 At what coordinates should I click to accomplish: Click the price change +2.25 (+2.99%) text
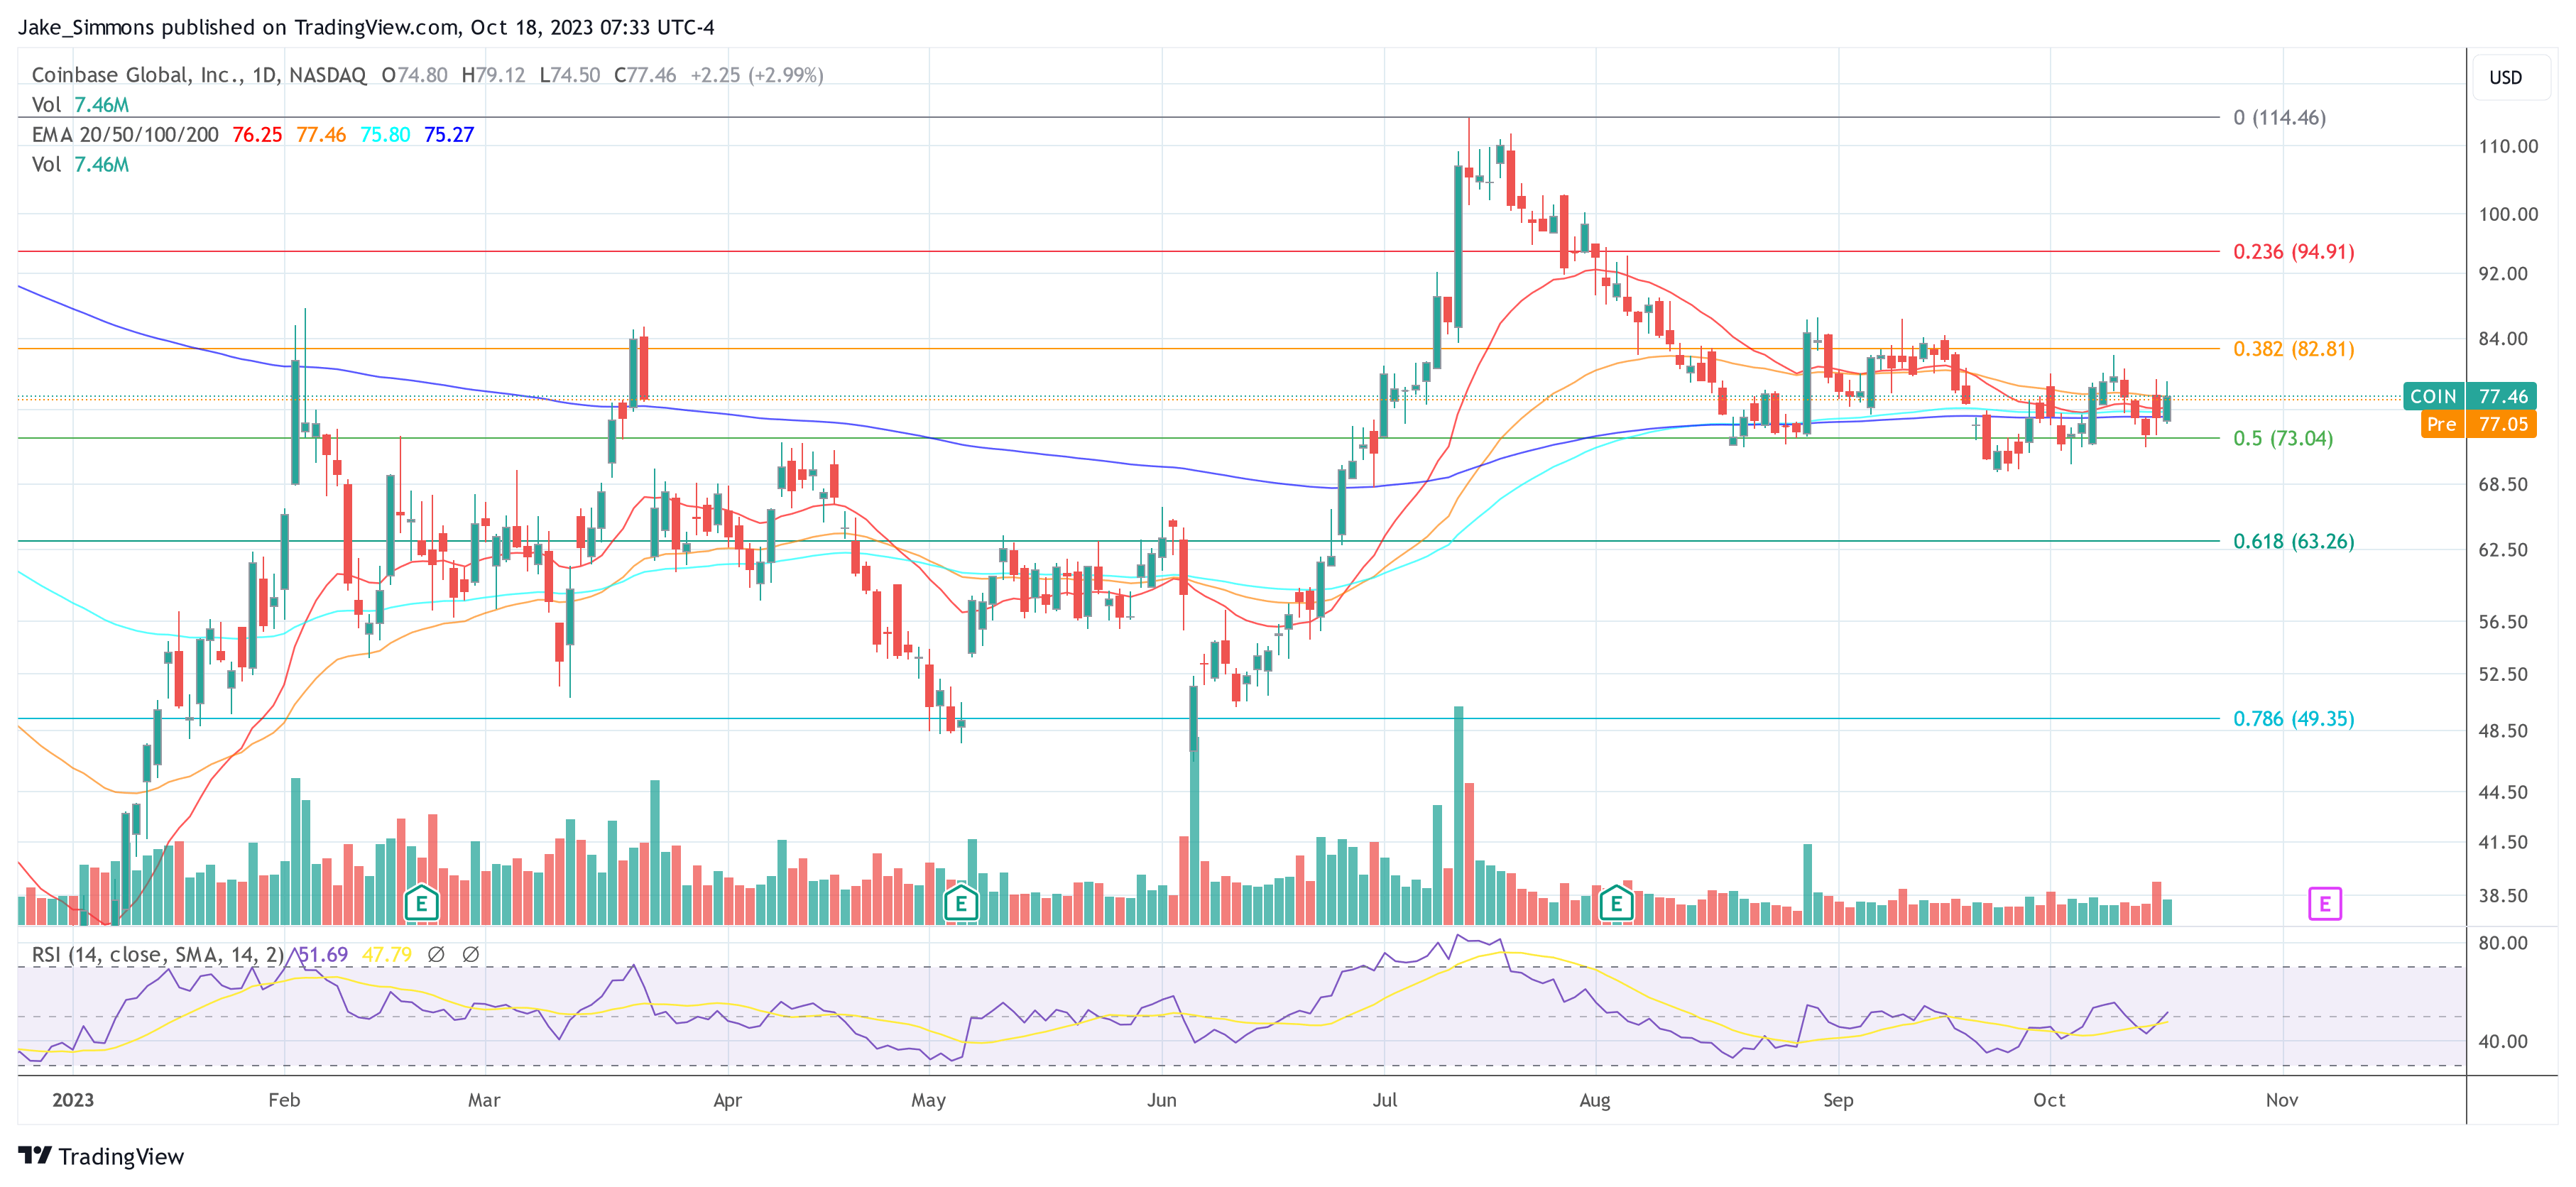tap(757, 75)
